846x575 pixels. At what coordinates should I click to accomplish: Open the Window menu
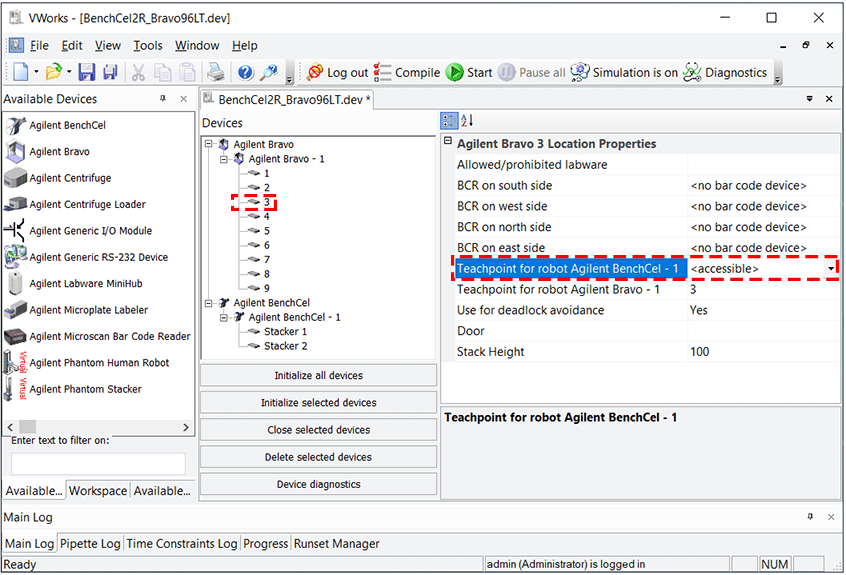point(197,46)
